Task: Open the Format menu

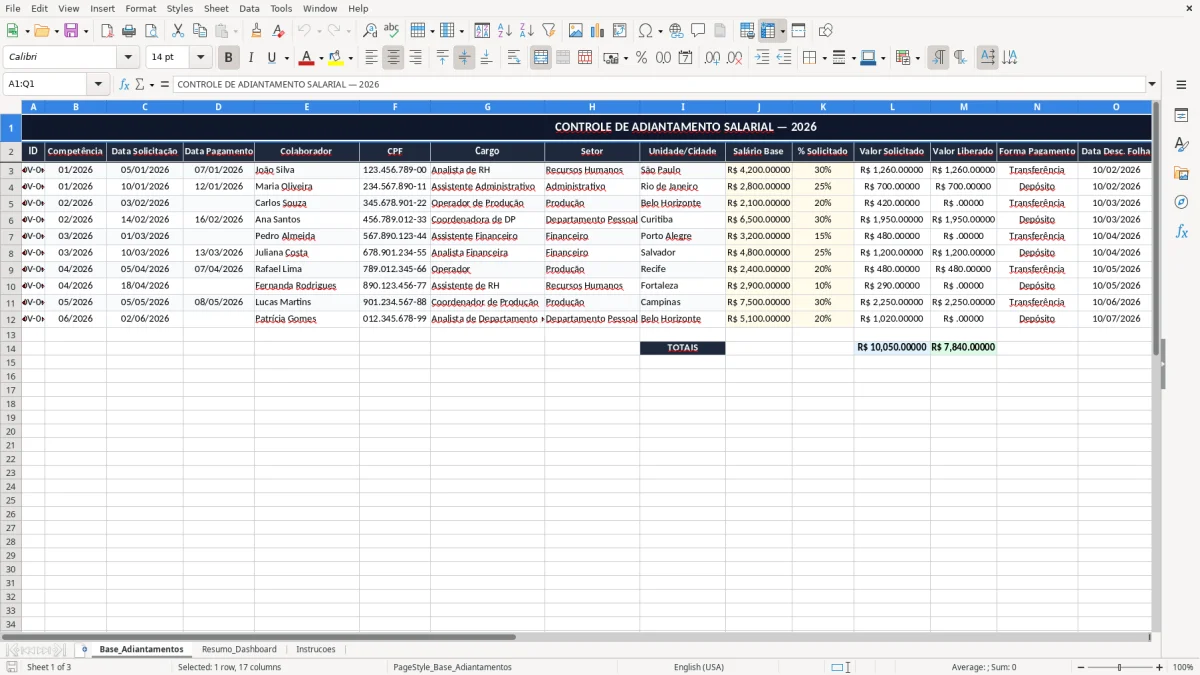Action: (140, 8)
